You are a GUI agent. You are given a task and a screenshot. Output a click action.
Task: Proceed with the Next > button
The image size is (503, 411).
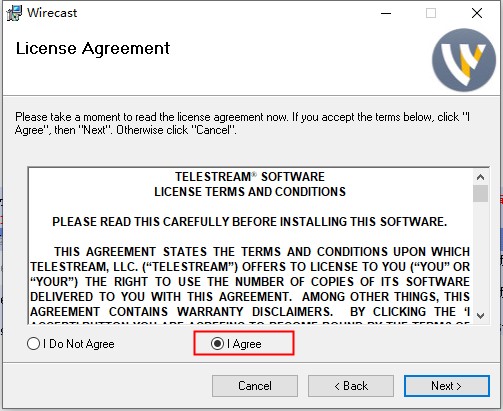(447, 386)
